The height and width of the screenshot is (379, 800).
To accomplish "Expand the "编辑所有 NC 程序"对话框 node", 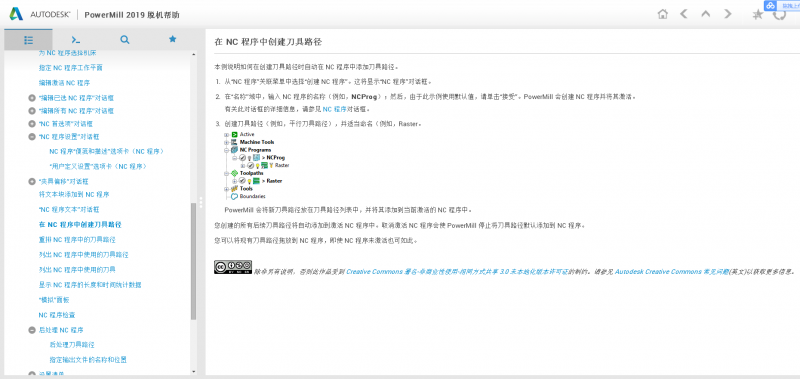I will pyautogui.click(x=32, y=111).
